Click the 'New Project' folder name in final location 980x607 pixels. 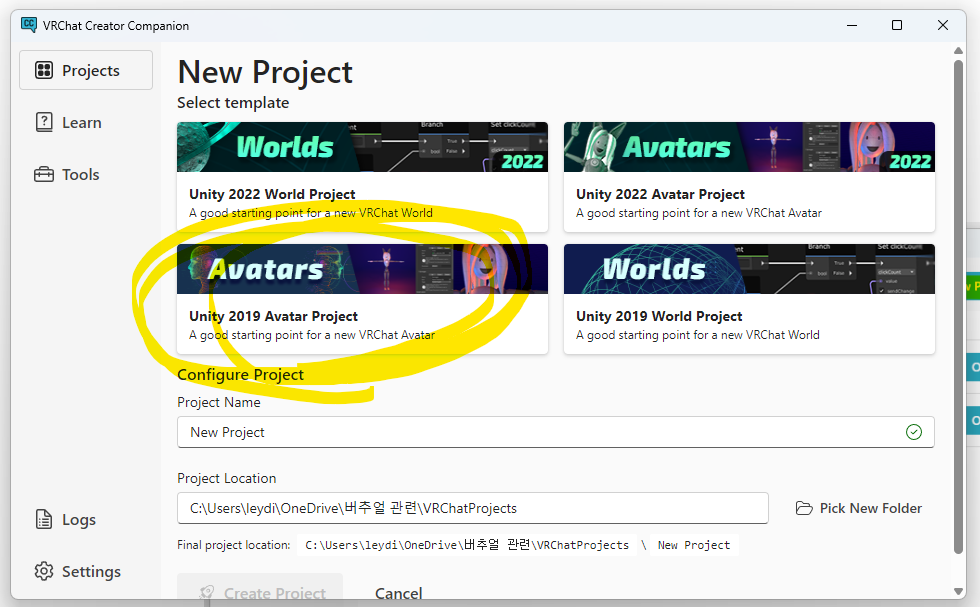click(694, 545)
